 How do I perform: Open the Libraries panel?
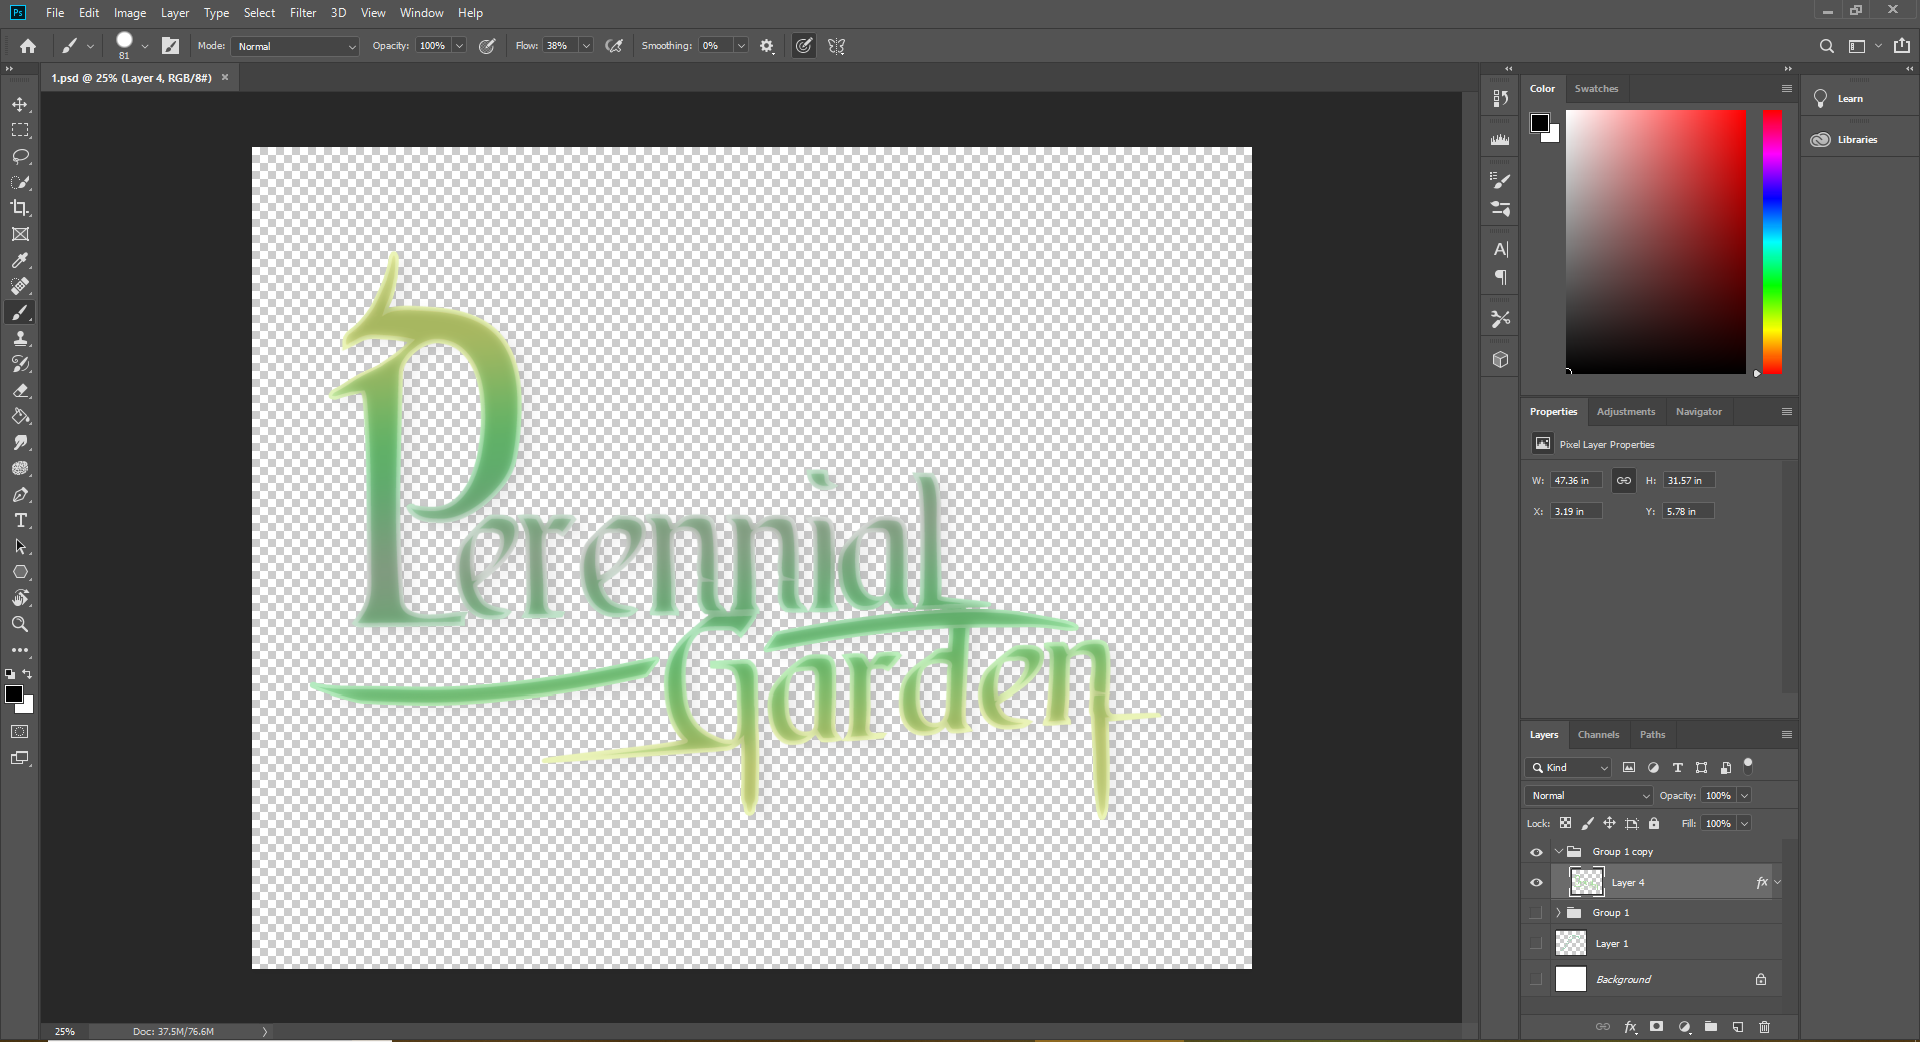[x=1857, y=140]
